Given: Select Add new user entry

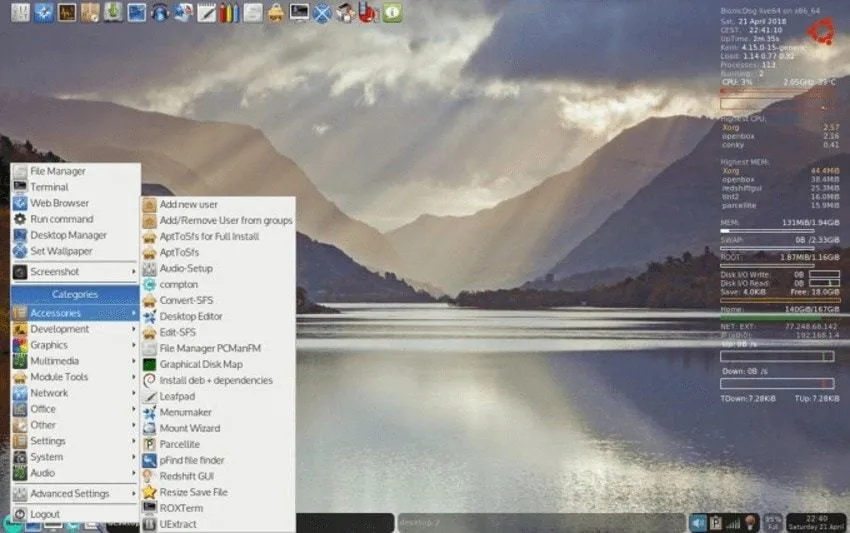Looking at the screenshot, I should 188,204.
